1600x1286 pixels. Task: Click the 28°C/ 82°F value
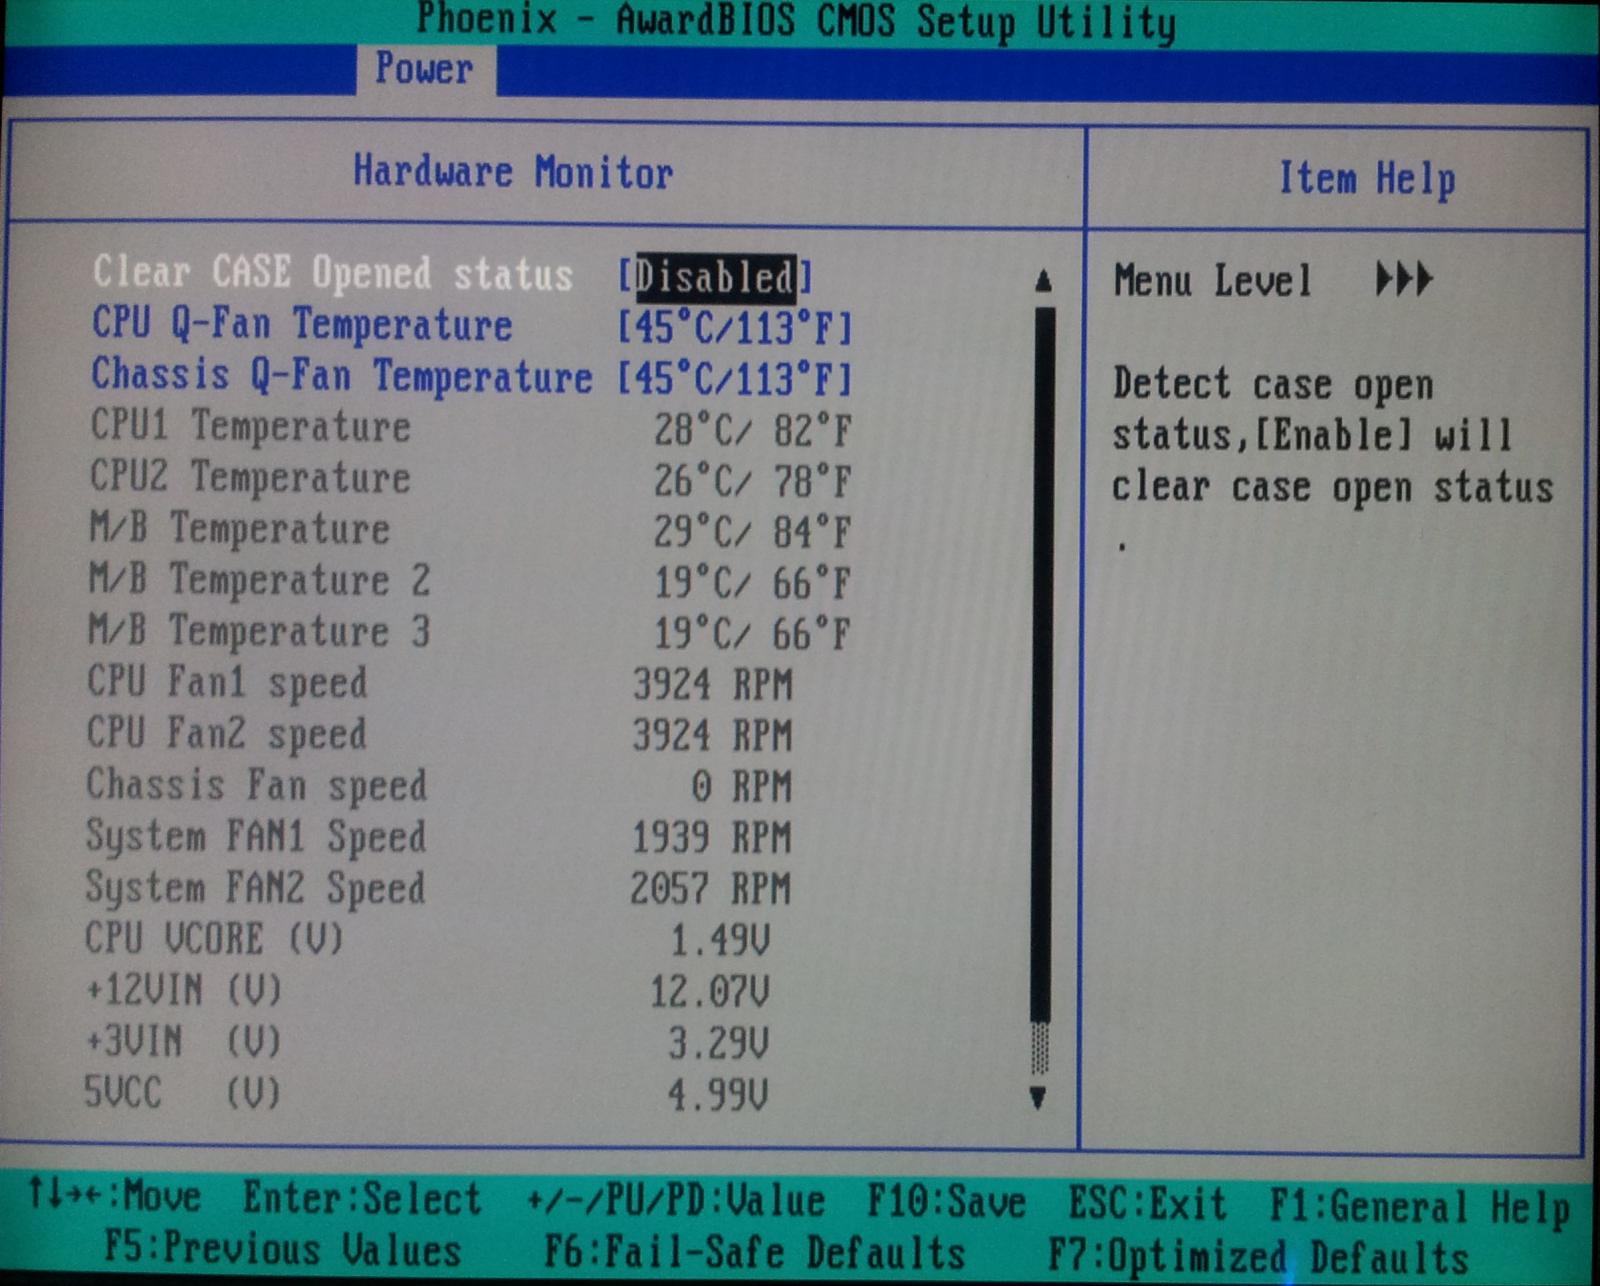pos(753,431)
